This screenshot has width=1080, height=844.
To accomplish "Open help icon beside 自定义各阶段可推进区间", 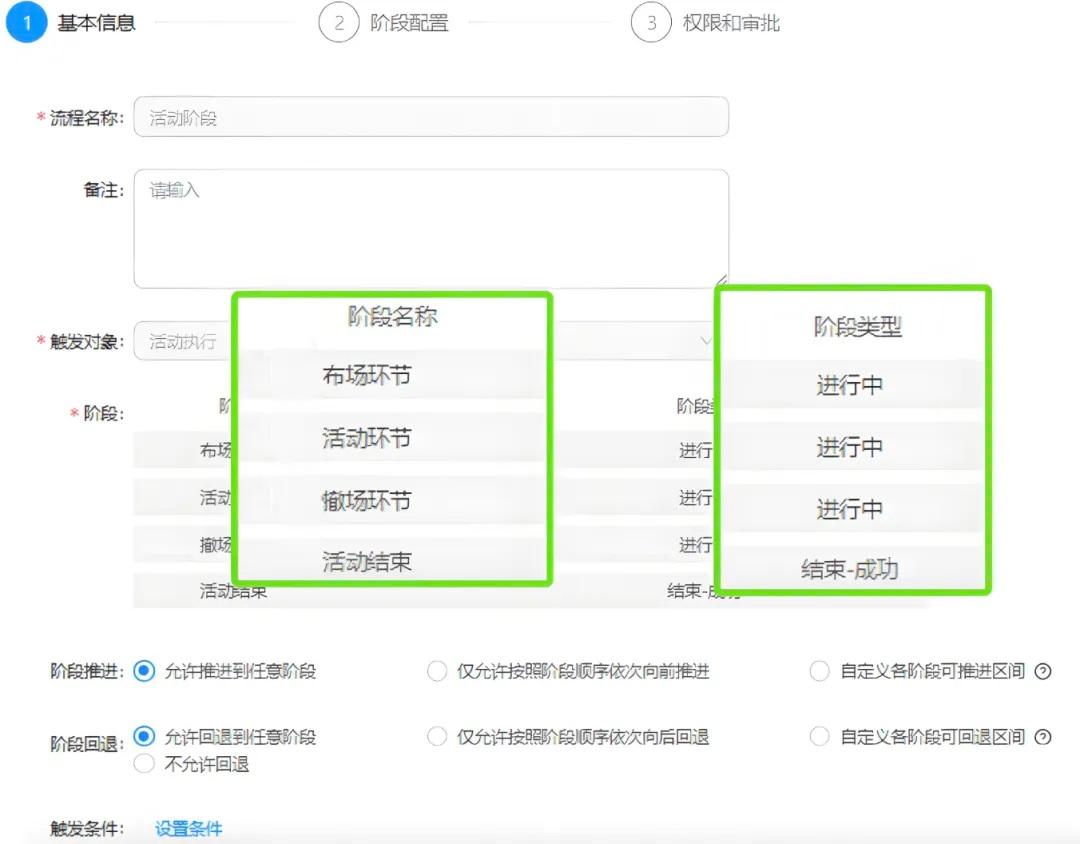I will [x=1042, y=671].
